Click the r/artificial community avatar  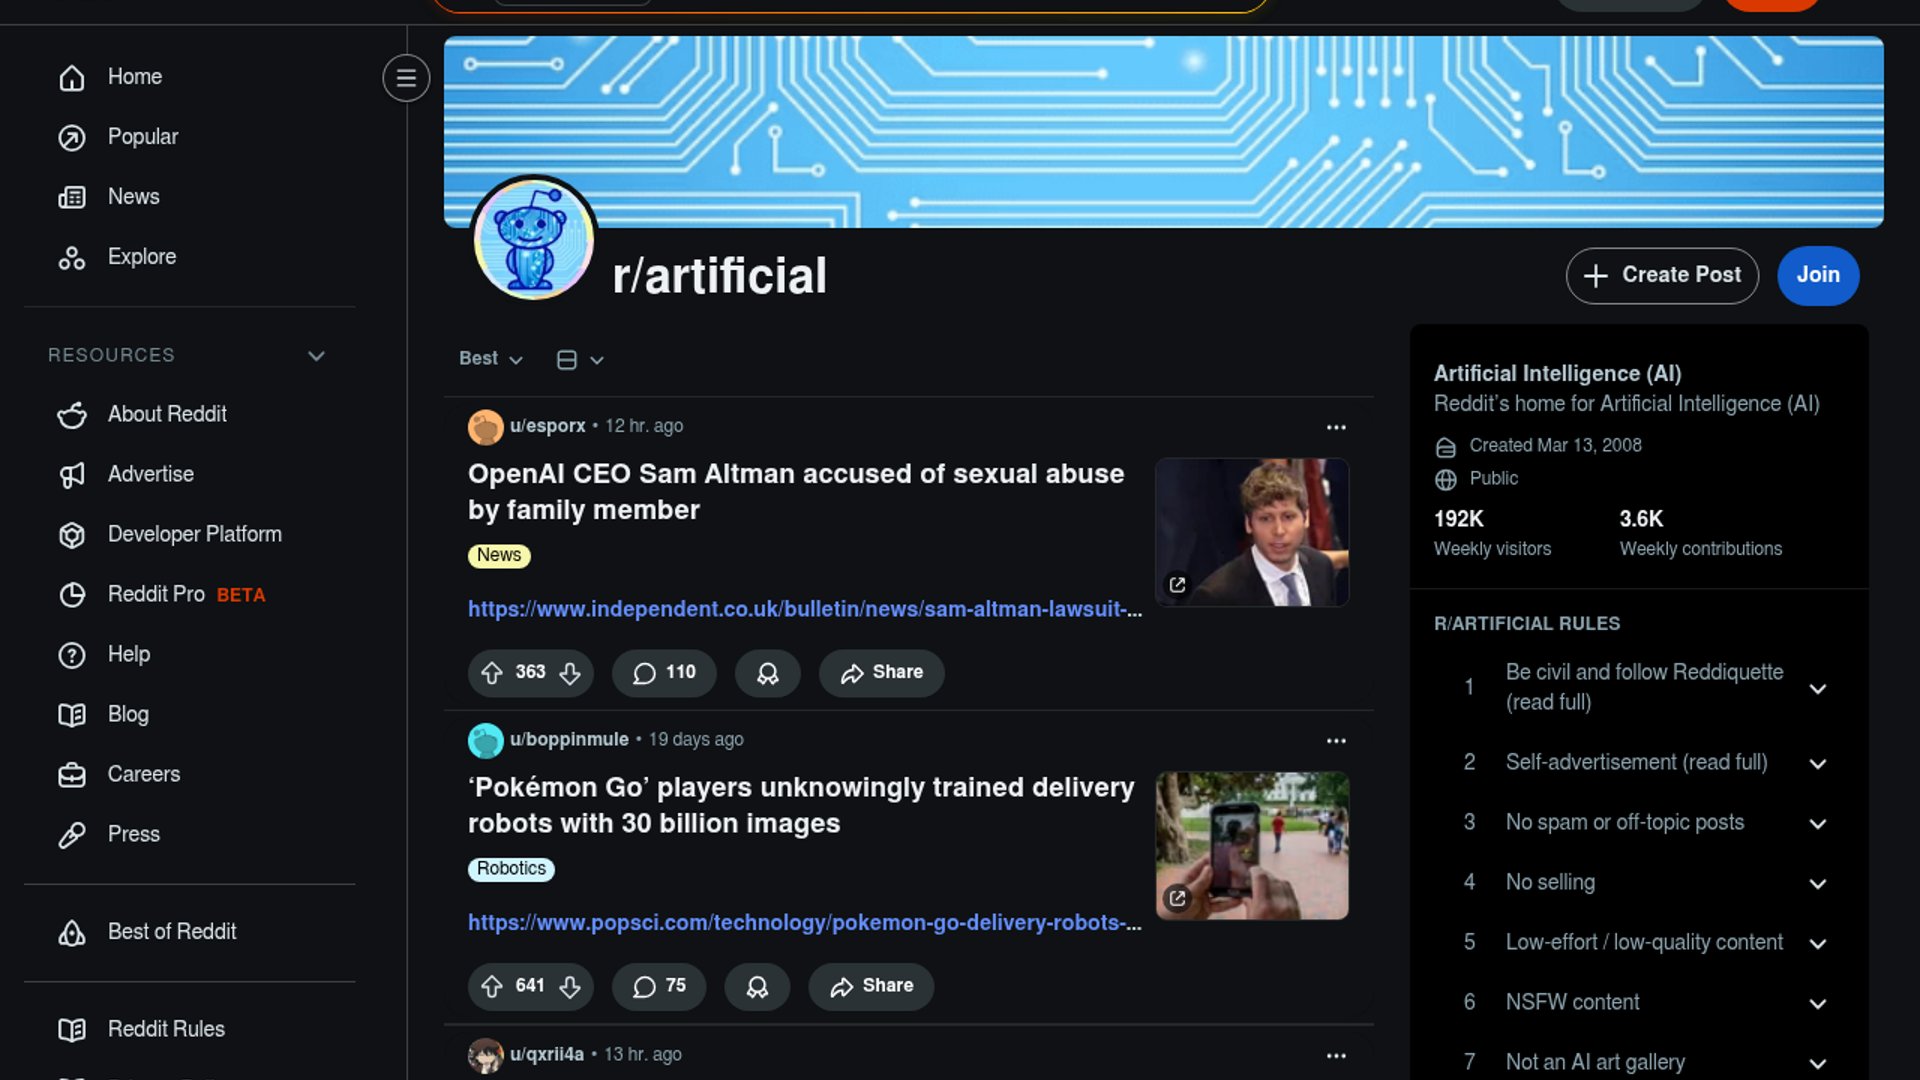coord(533,240)
